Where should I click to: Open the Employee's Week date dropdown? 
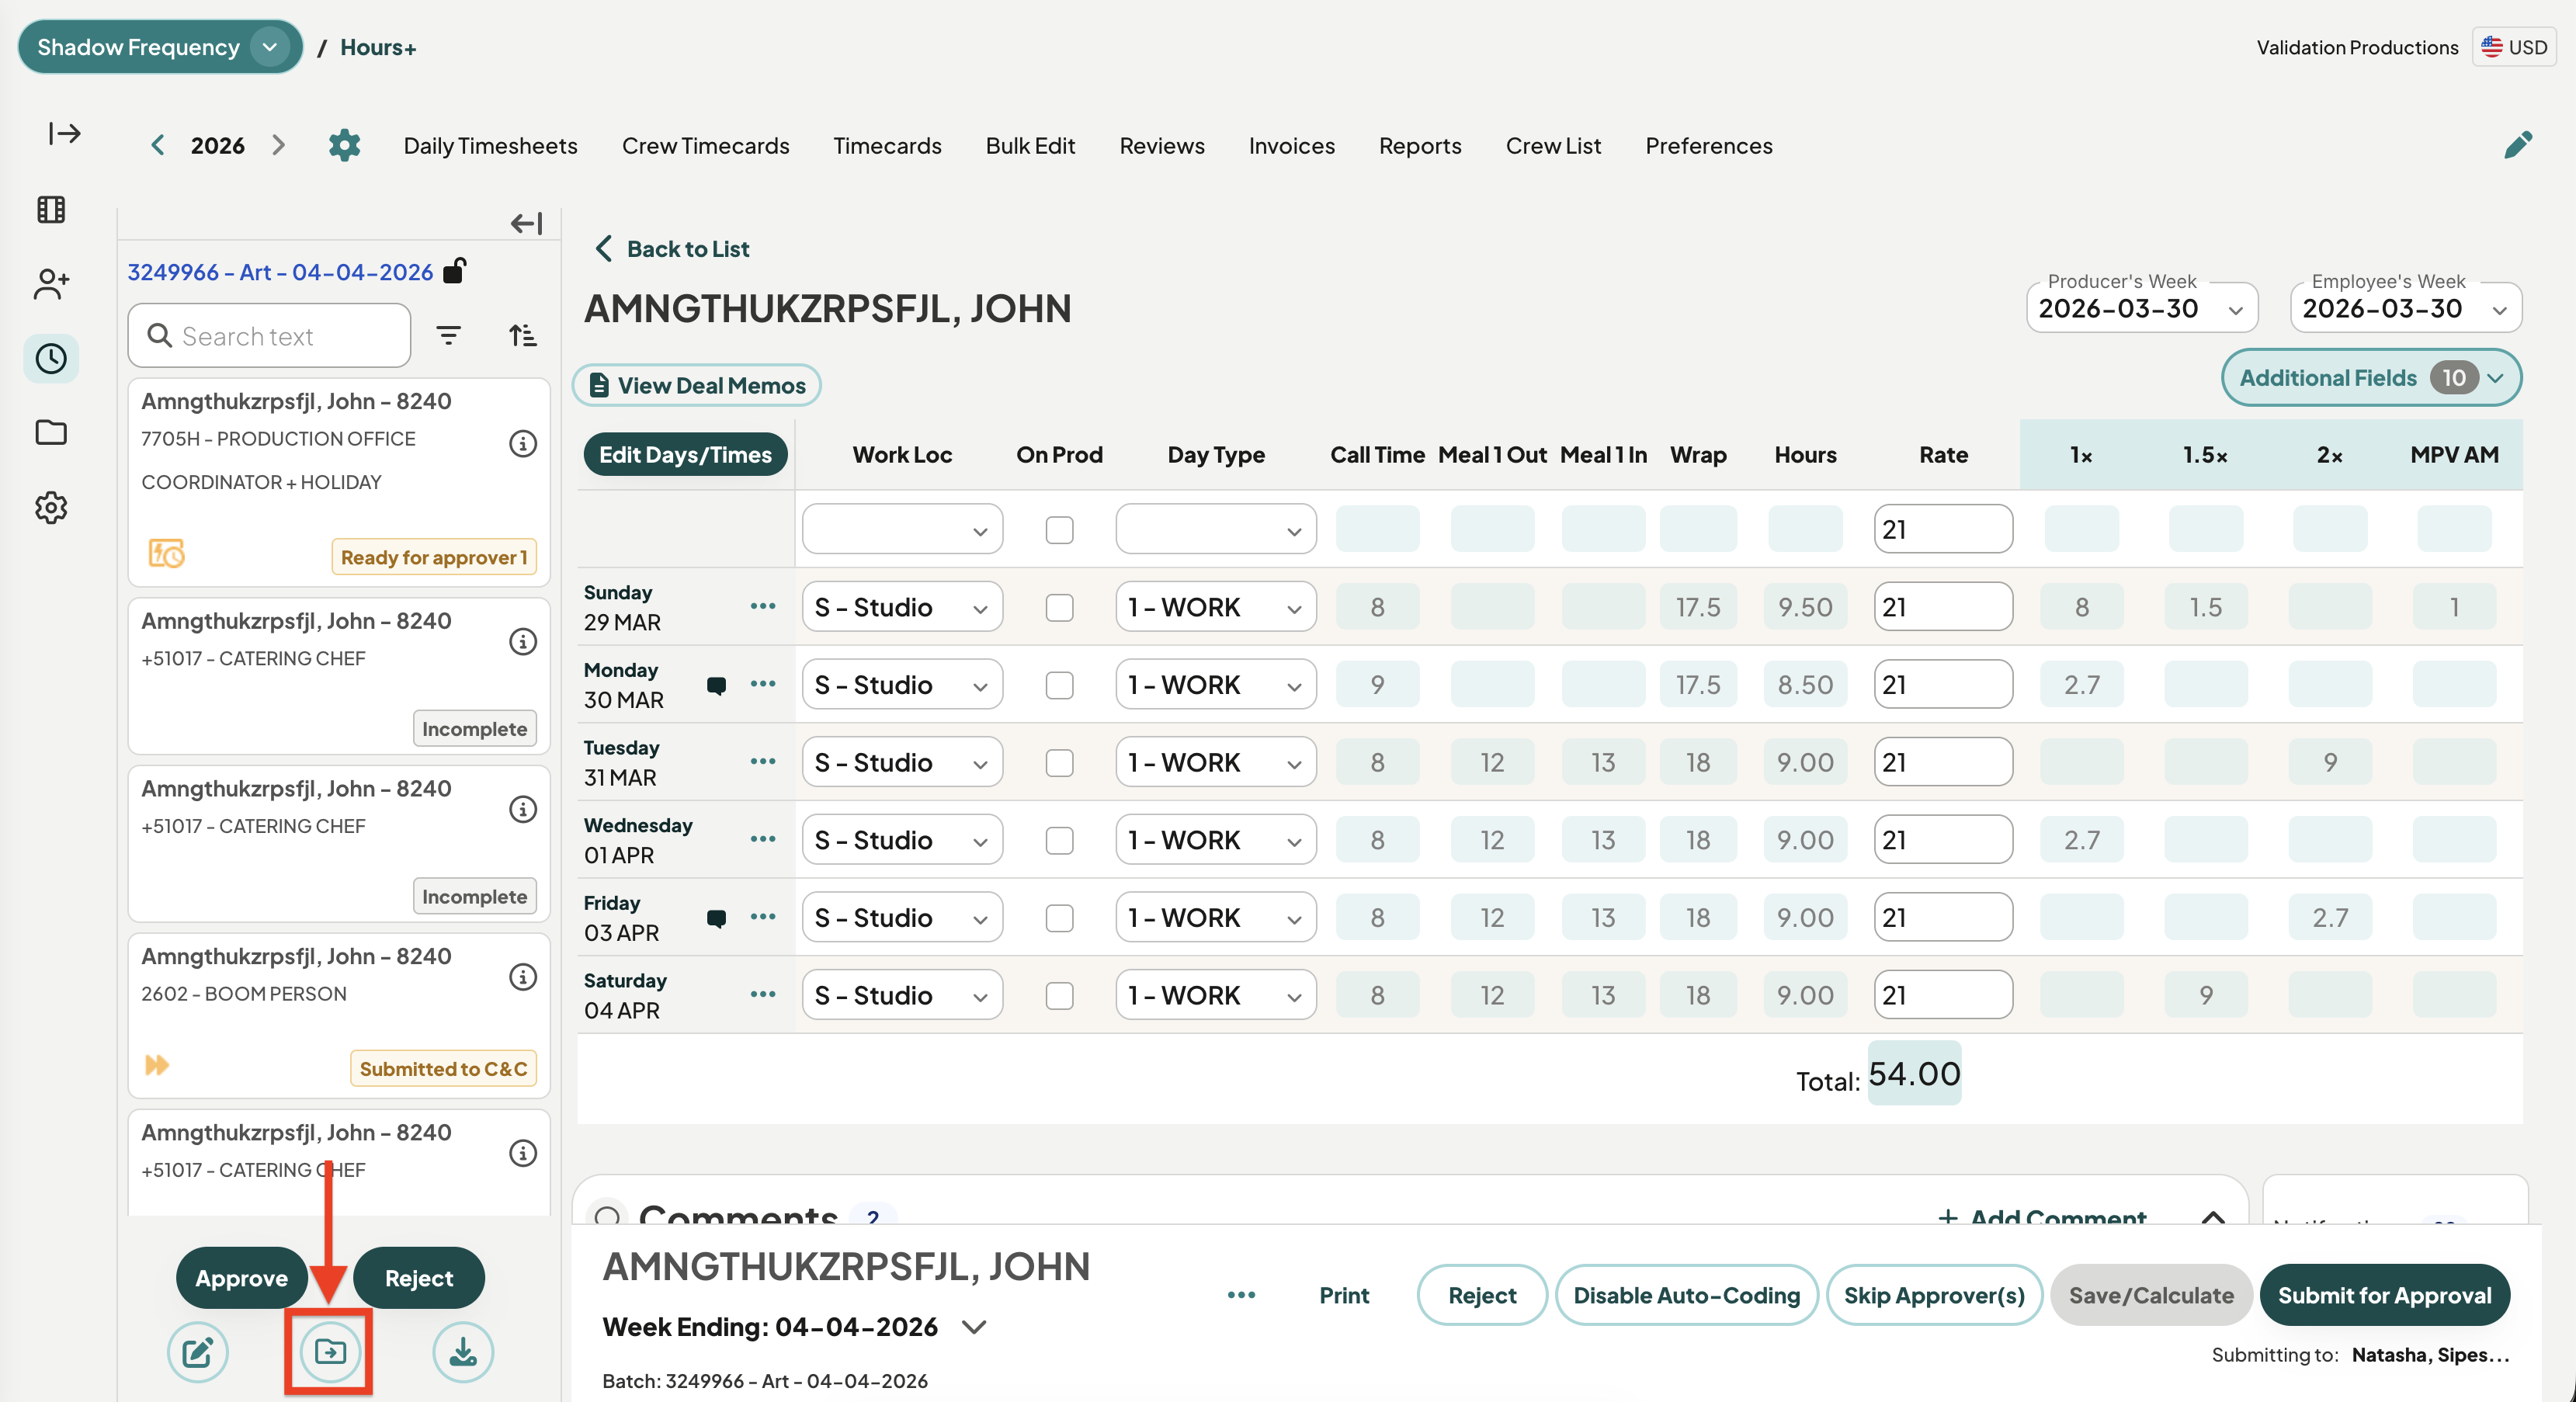point(2405,308)
